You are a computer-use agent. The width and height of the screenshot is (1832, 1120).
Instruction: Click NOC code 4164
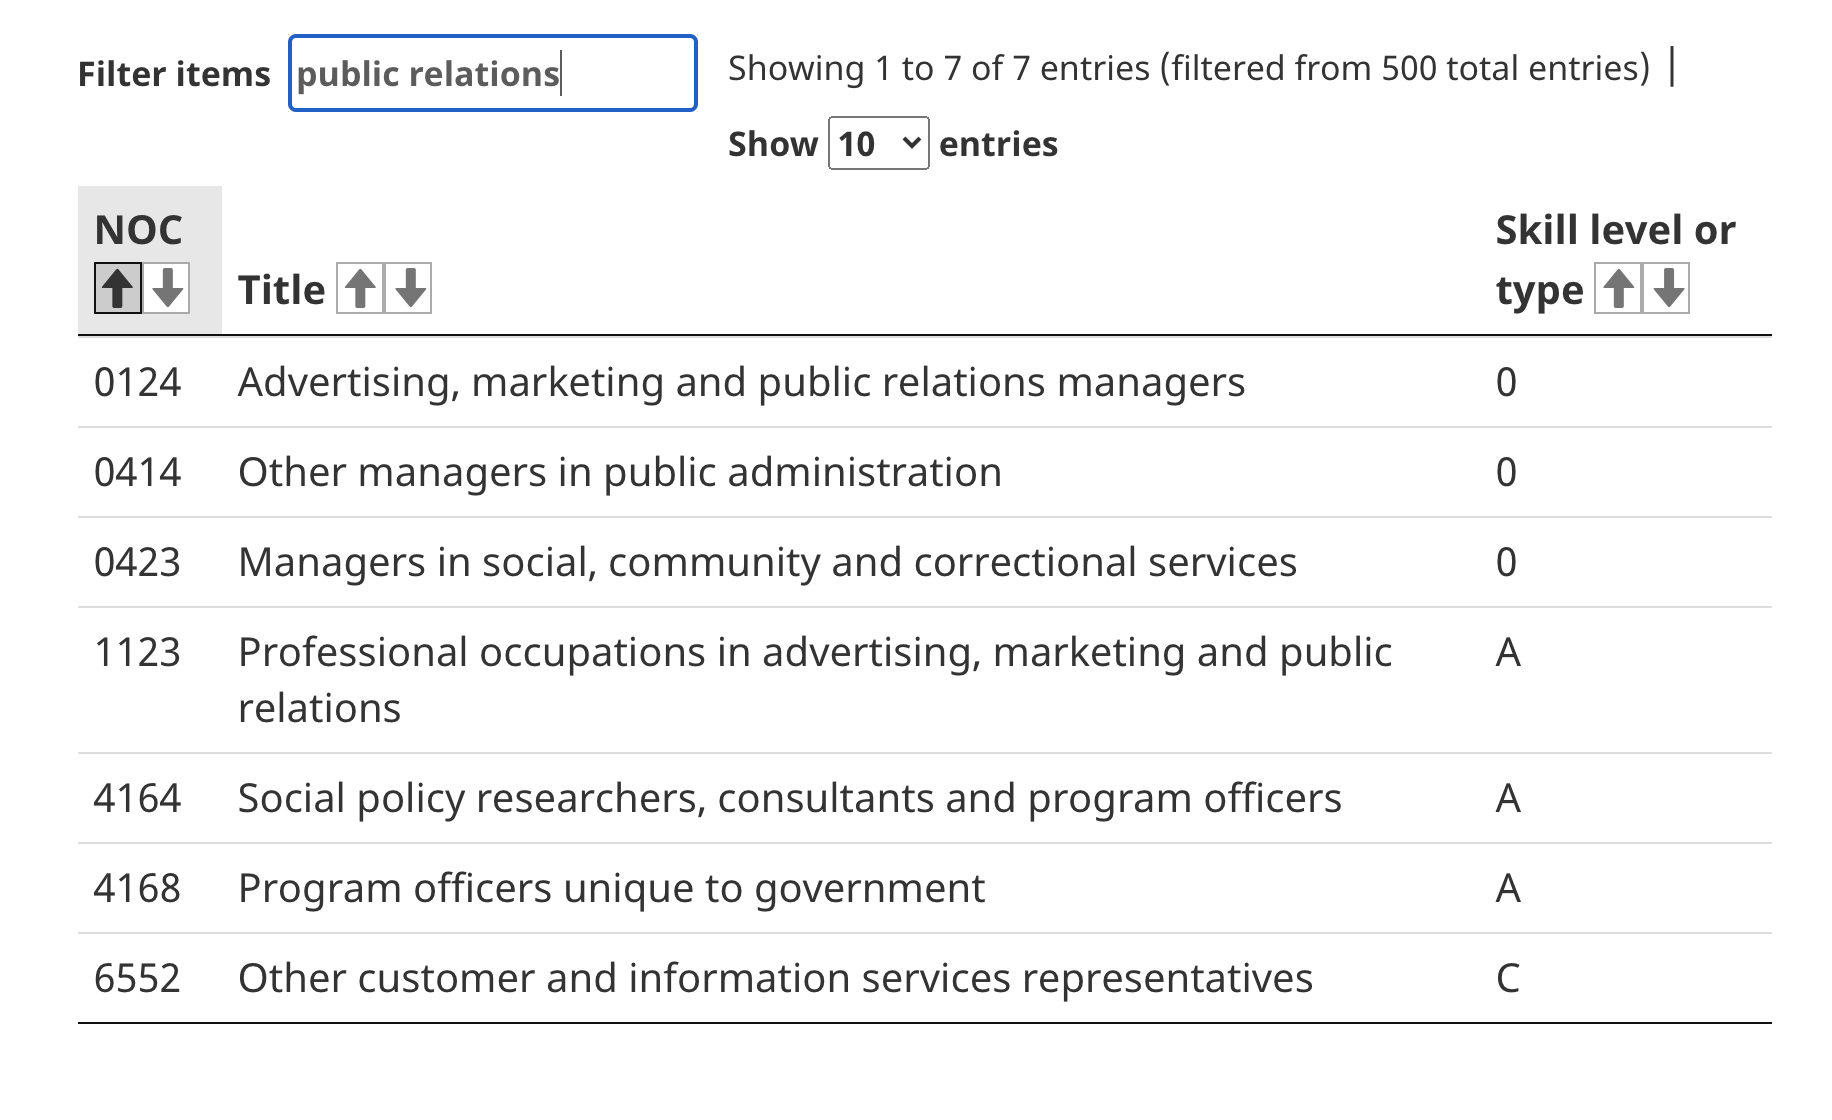[x=138, y=798]
